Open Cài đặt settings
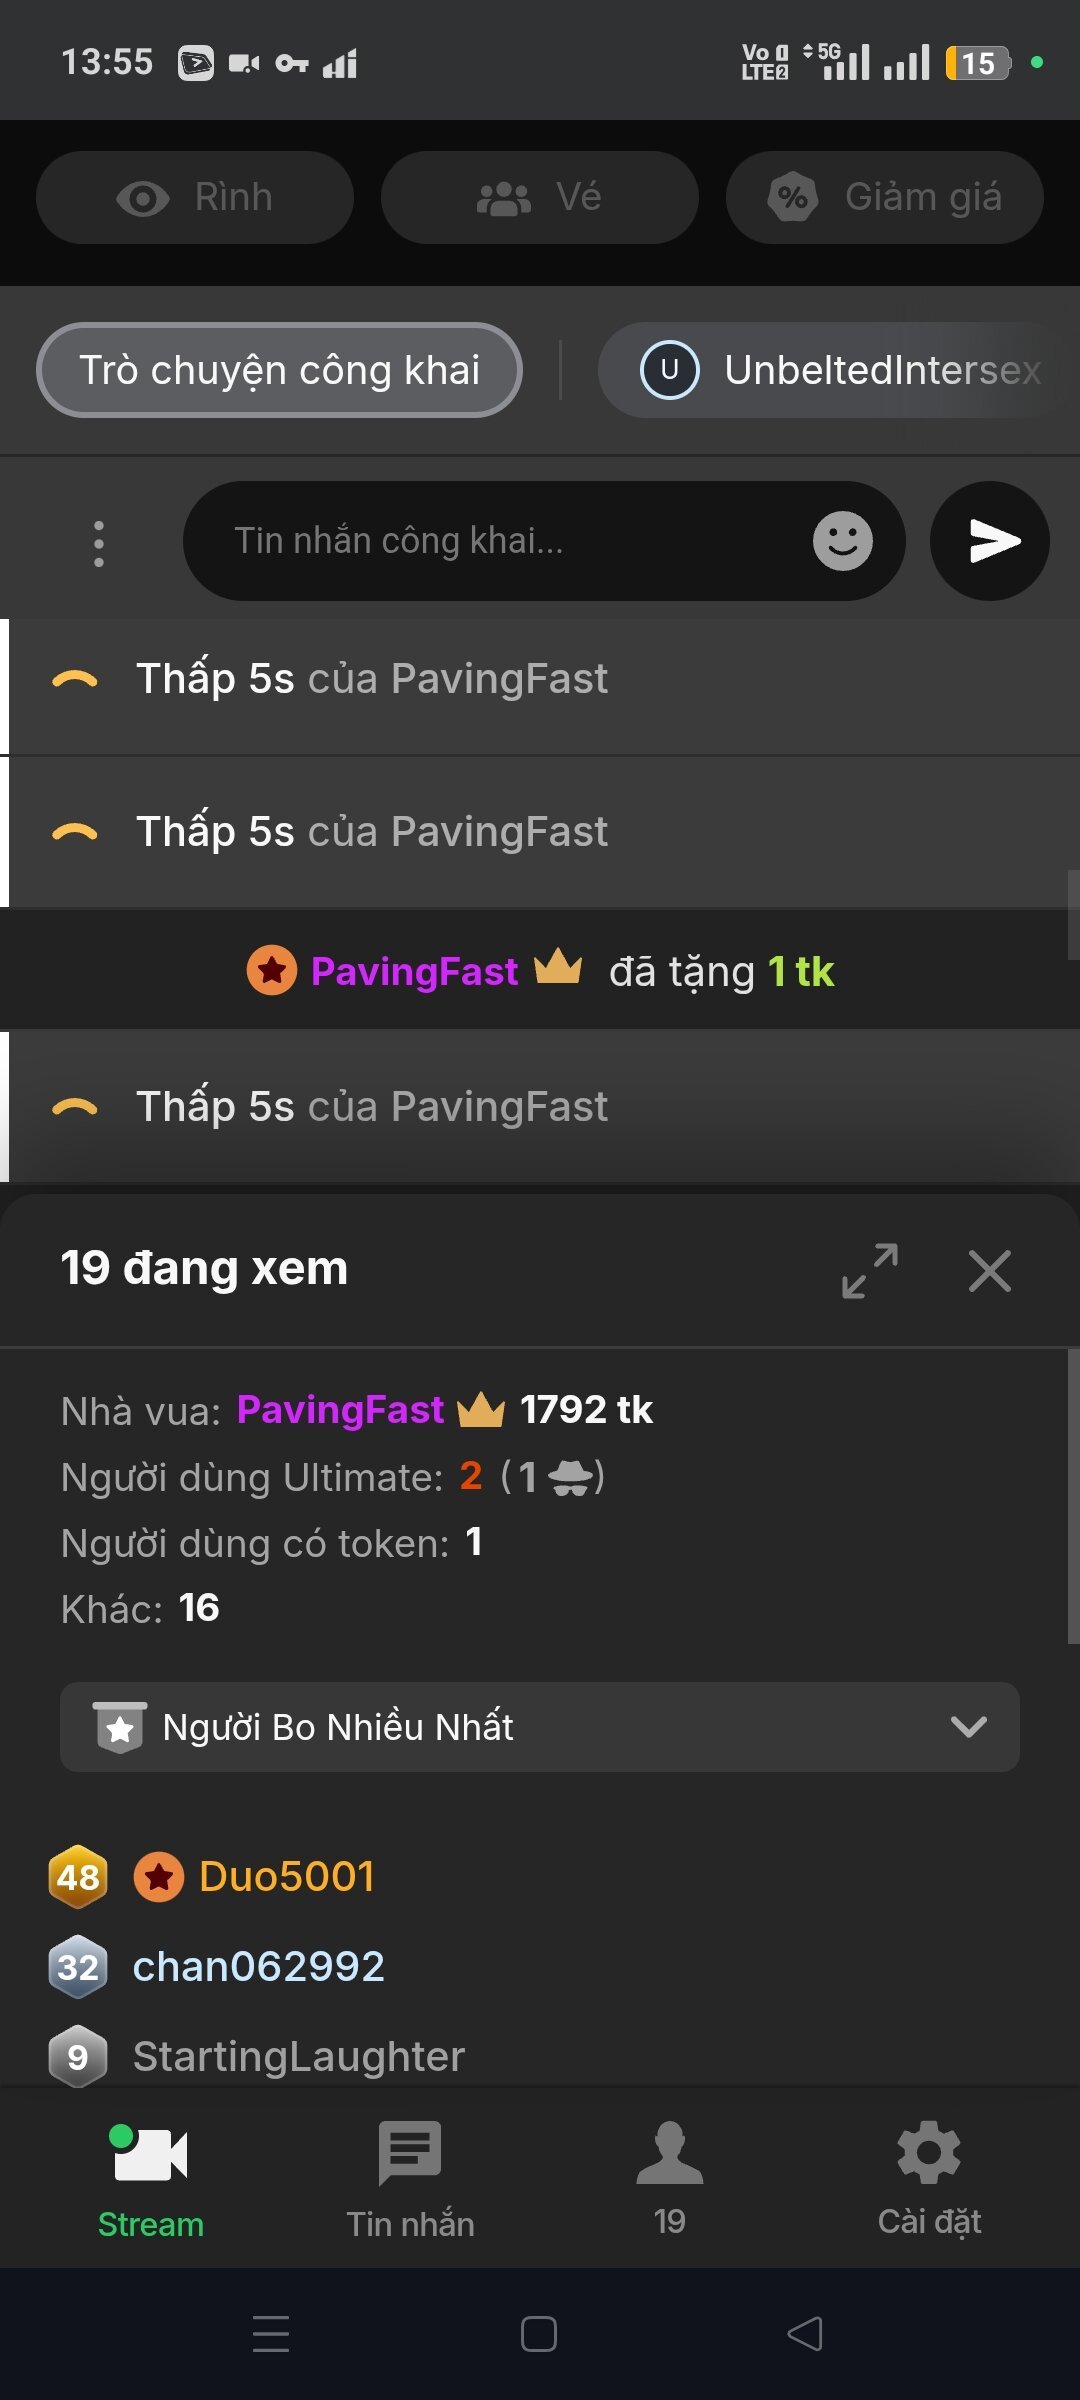The height and width of the screenshot is (2400, 1080). (x=929, y=2180)
